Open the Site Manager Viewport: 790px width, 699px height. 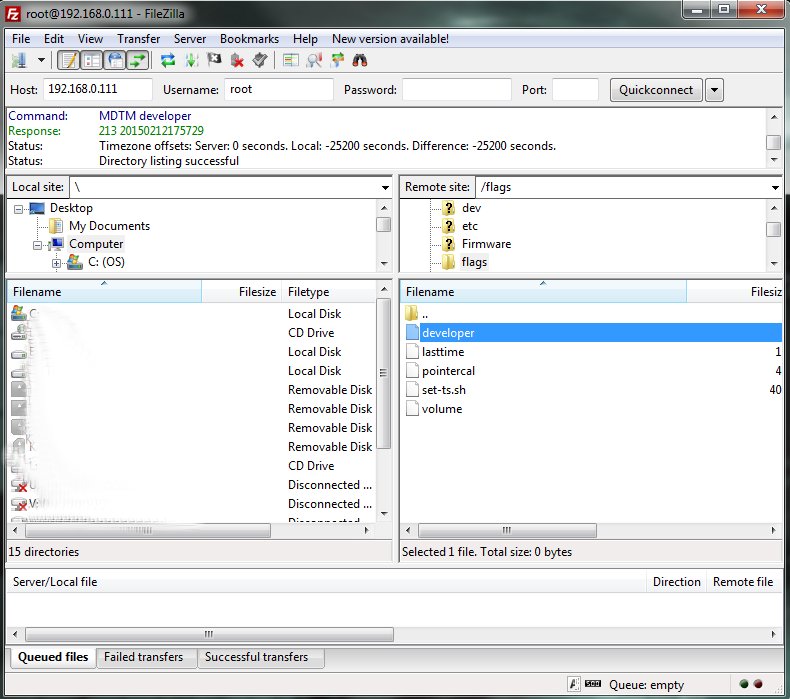point(19,60)
